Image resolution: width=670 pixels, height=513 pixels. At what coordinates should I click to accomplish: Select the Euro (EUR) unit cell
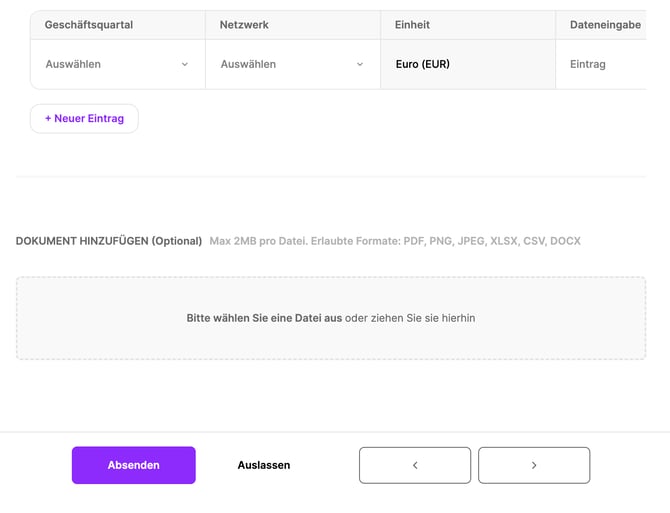tap(423, 64)
